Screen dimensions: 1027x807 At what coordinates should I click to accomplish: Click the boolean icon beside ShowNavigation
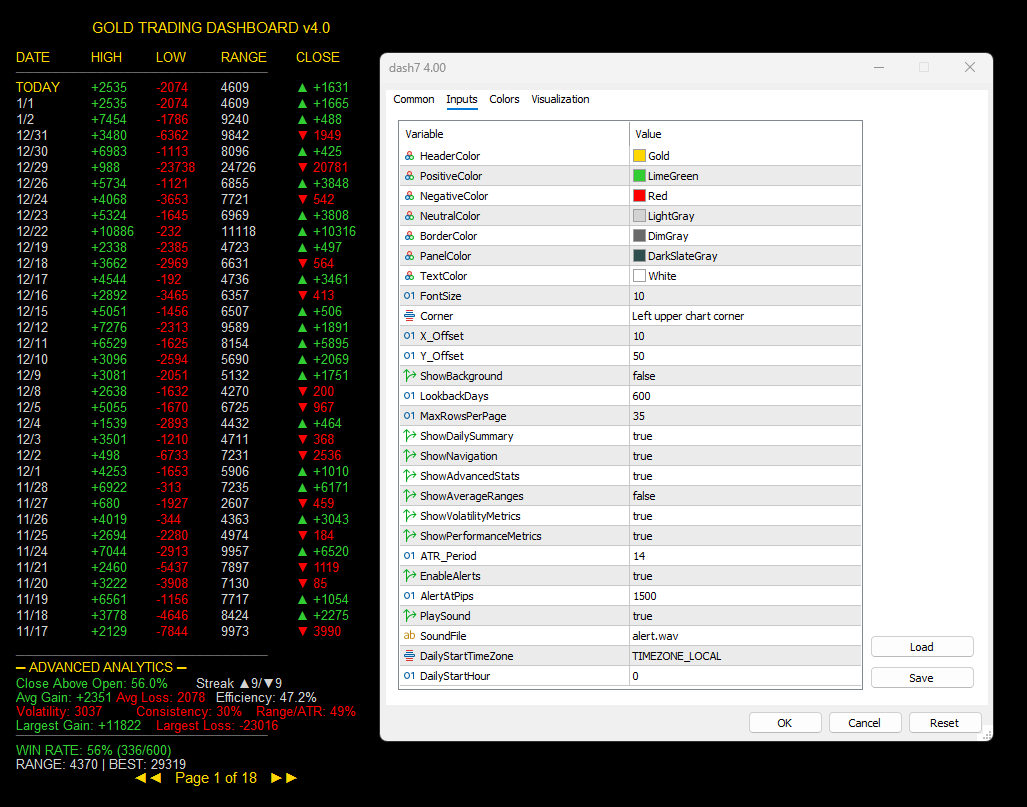409,455
